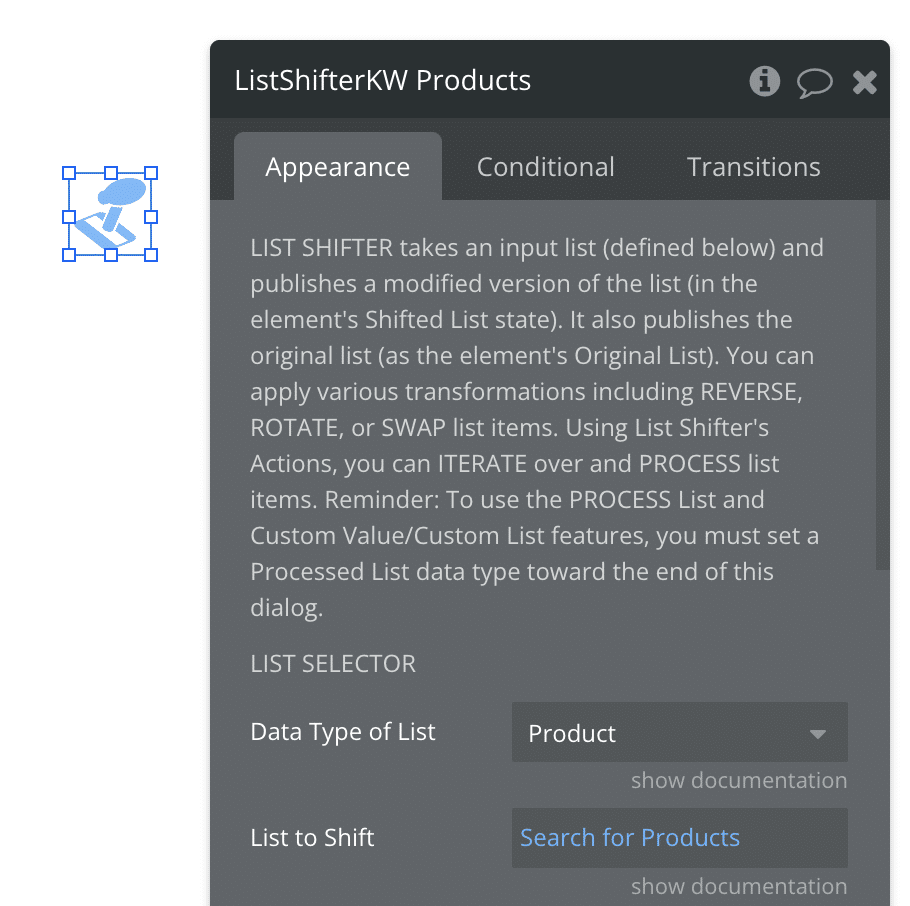Switch to the Transitions tab

click(x=753, y=166)
